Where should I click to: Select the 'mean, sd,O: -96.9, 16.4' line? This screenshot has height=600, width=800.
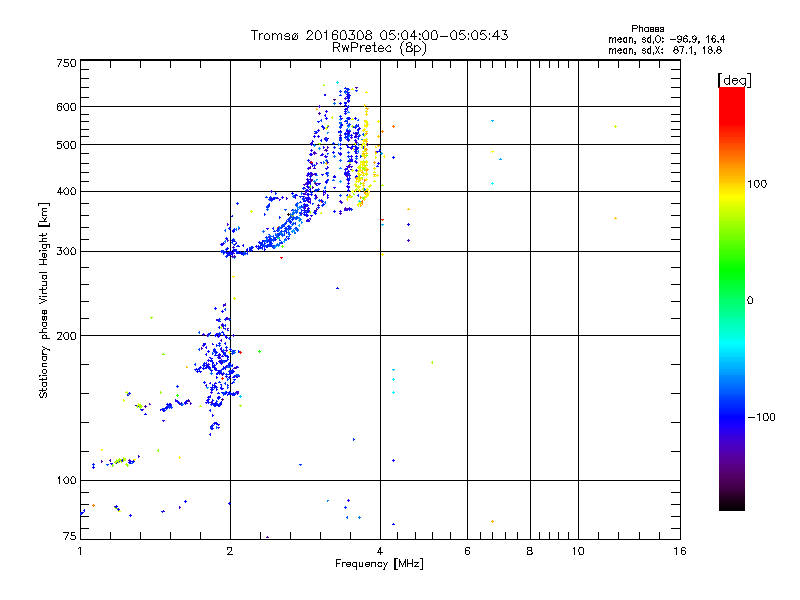pyautogui.click(x=666, y=39)
